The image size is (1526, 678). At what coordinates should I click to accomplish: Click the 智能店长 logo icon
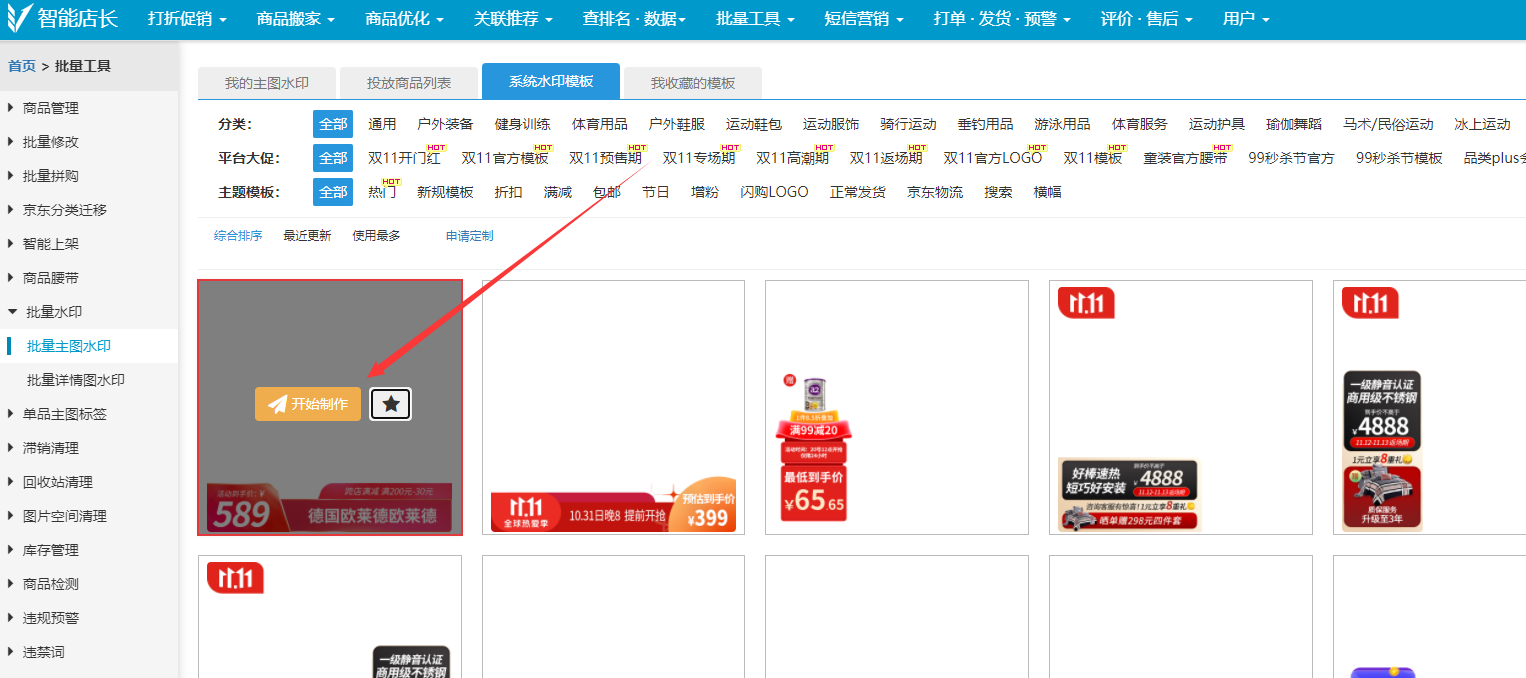18,18
